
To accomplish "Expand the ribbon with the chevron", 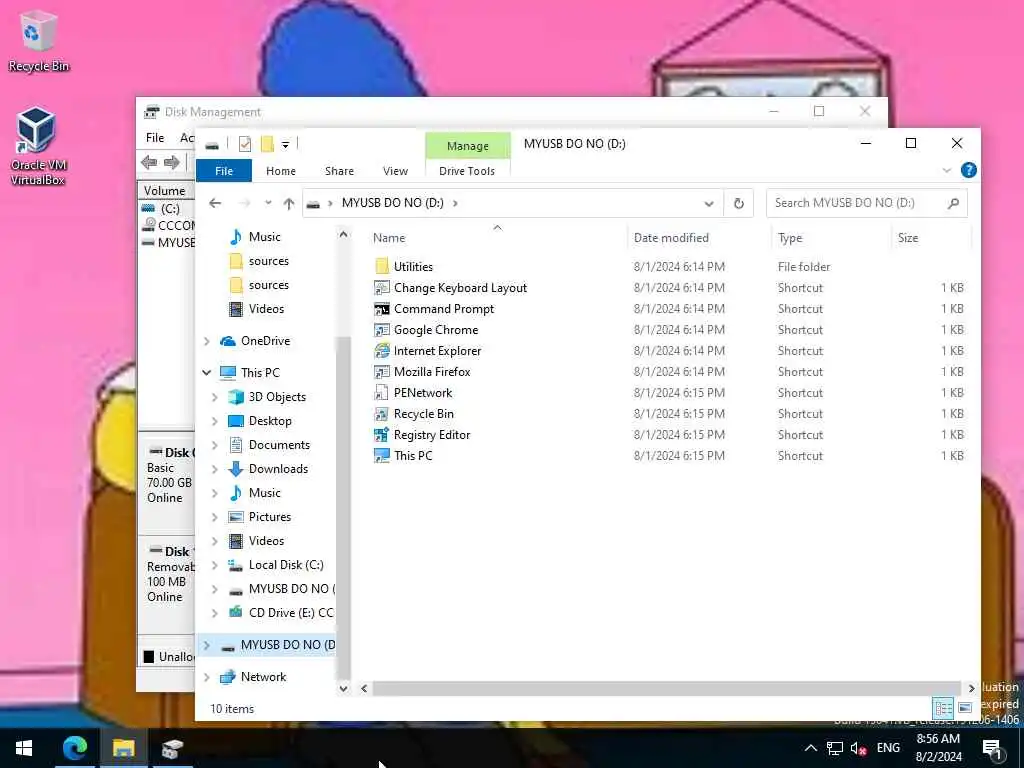I will point(947,170).
